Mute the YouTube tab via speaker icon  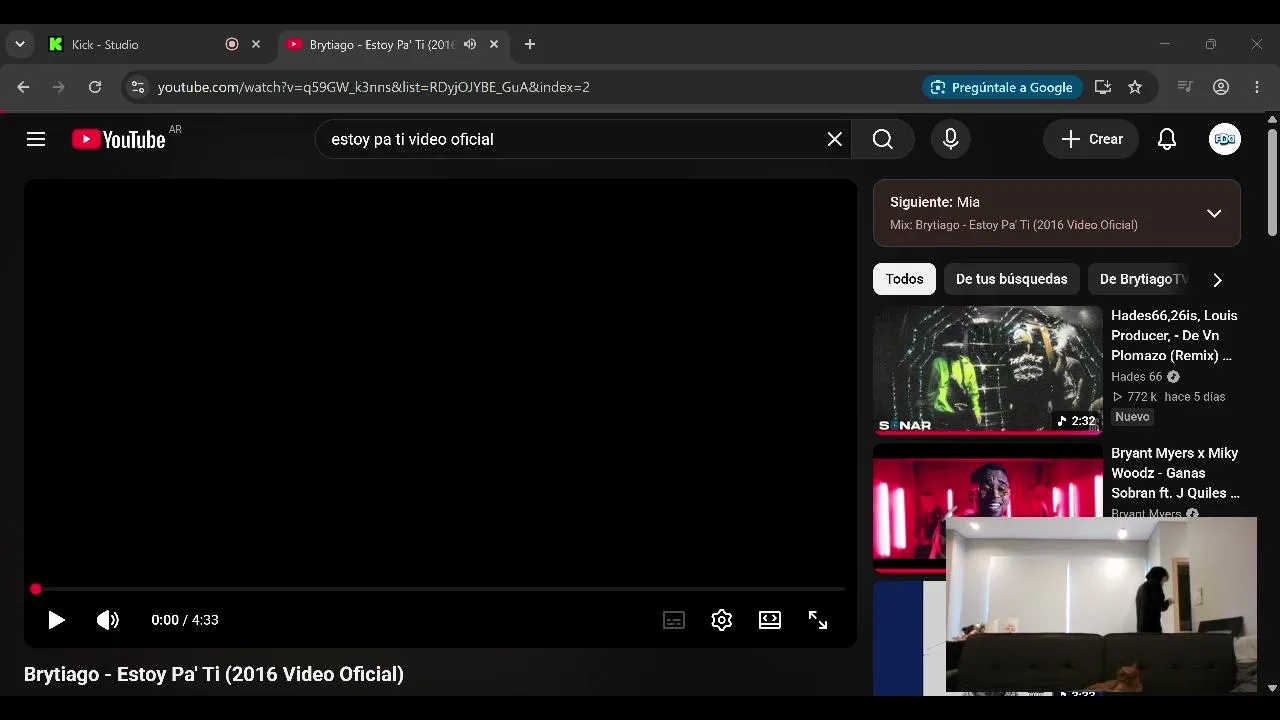click(470, 44)
